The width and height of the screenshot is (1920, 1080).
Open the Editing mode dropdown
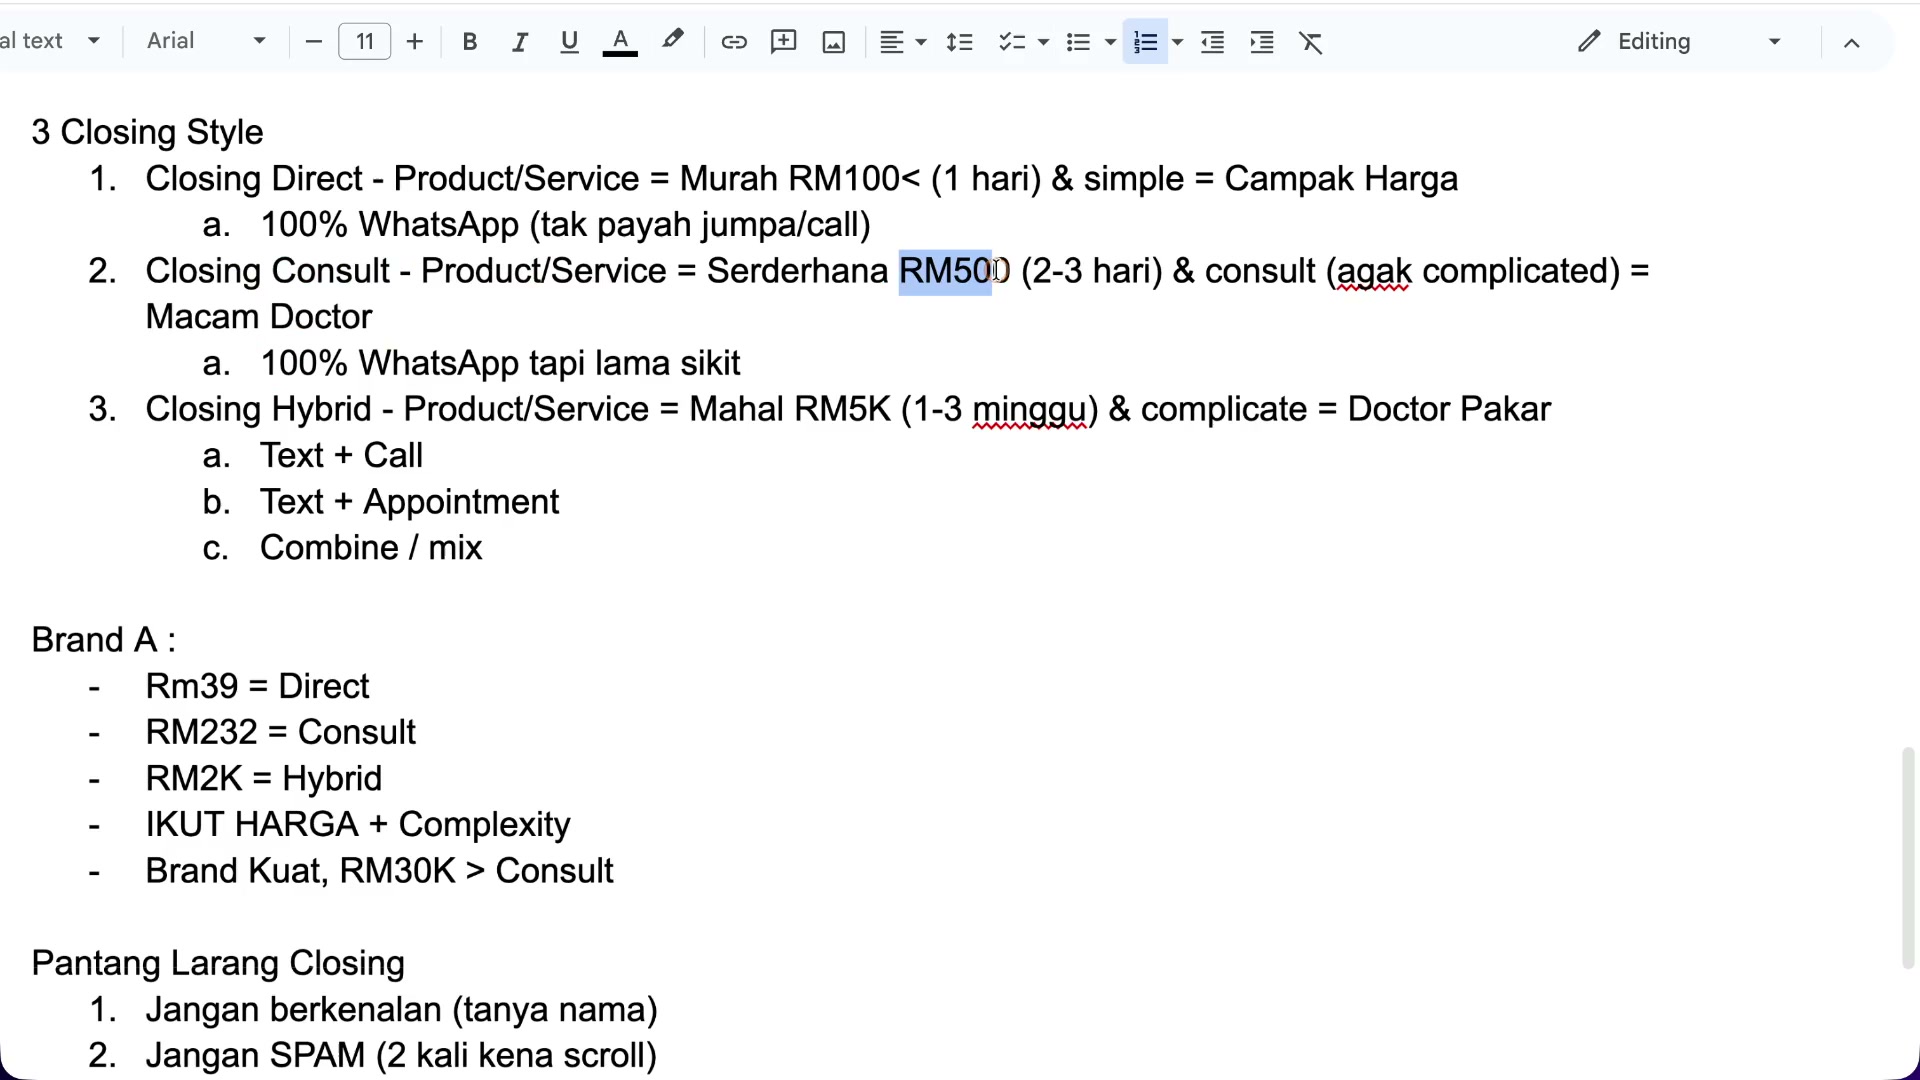1680,42
